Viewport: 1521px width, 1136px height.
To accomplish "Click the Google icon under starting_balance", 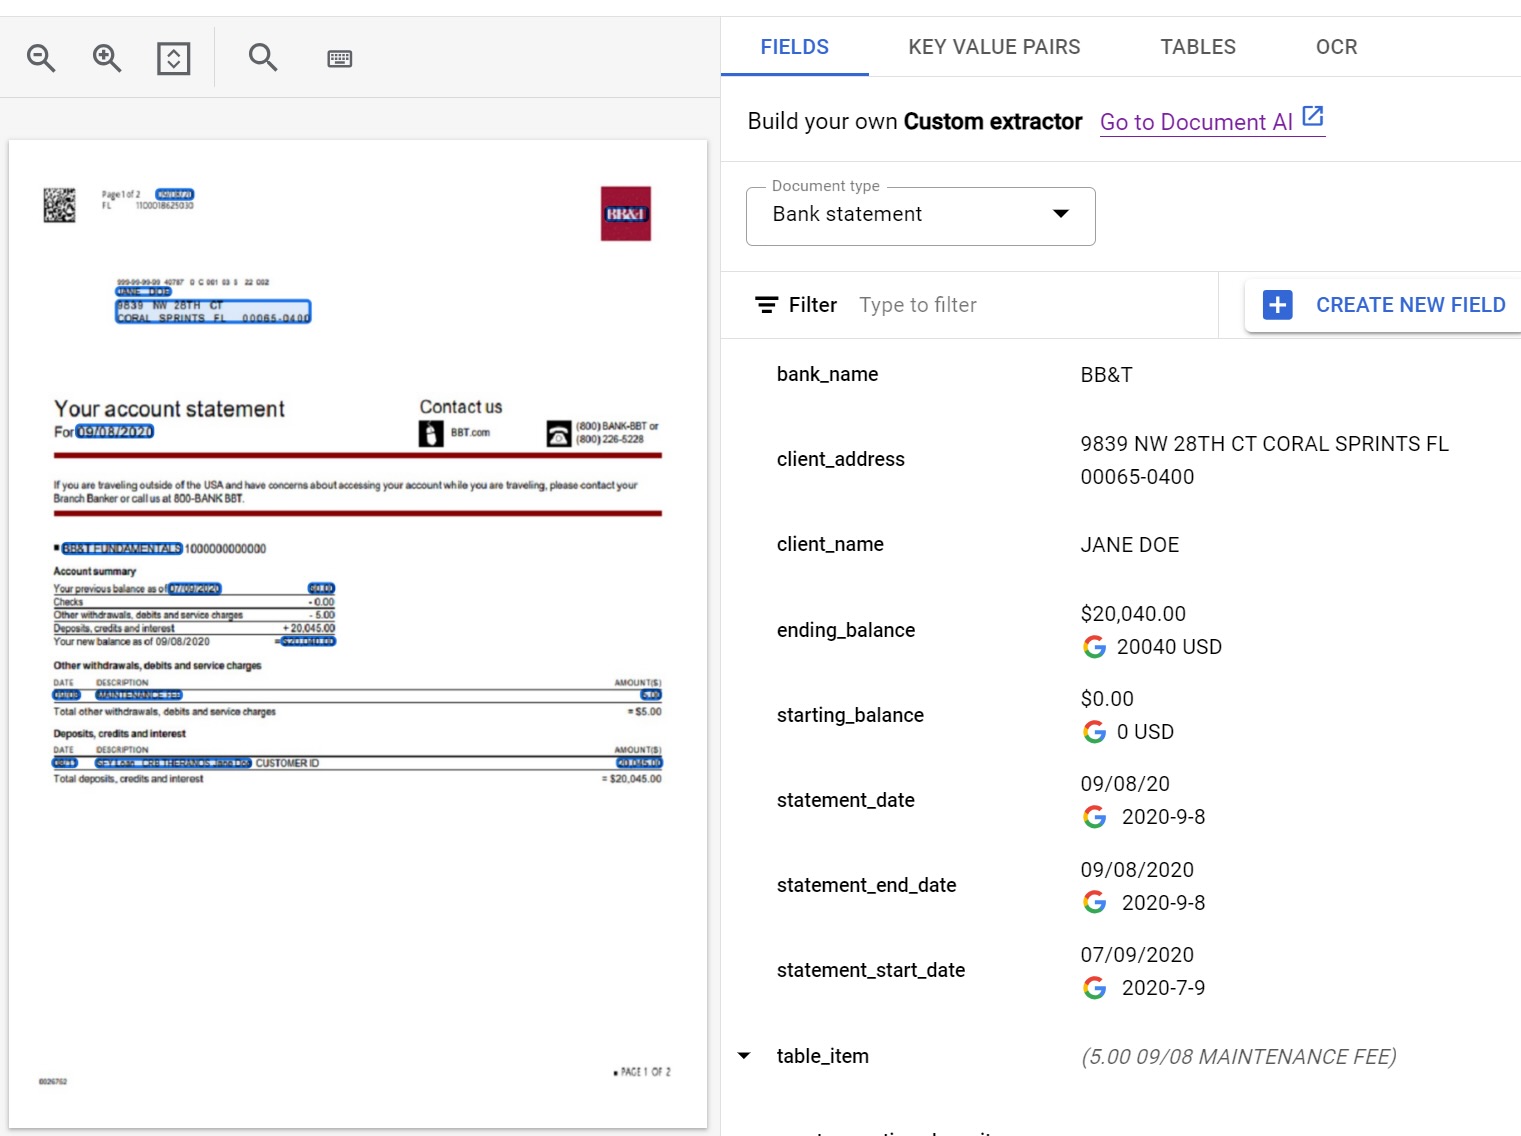I will [1095, 732].
